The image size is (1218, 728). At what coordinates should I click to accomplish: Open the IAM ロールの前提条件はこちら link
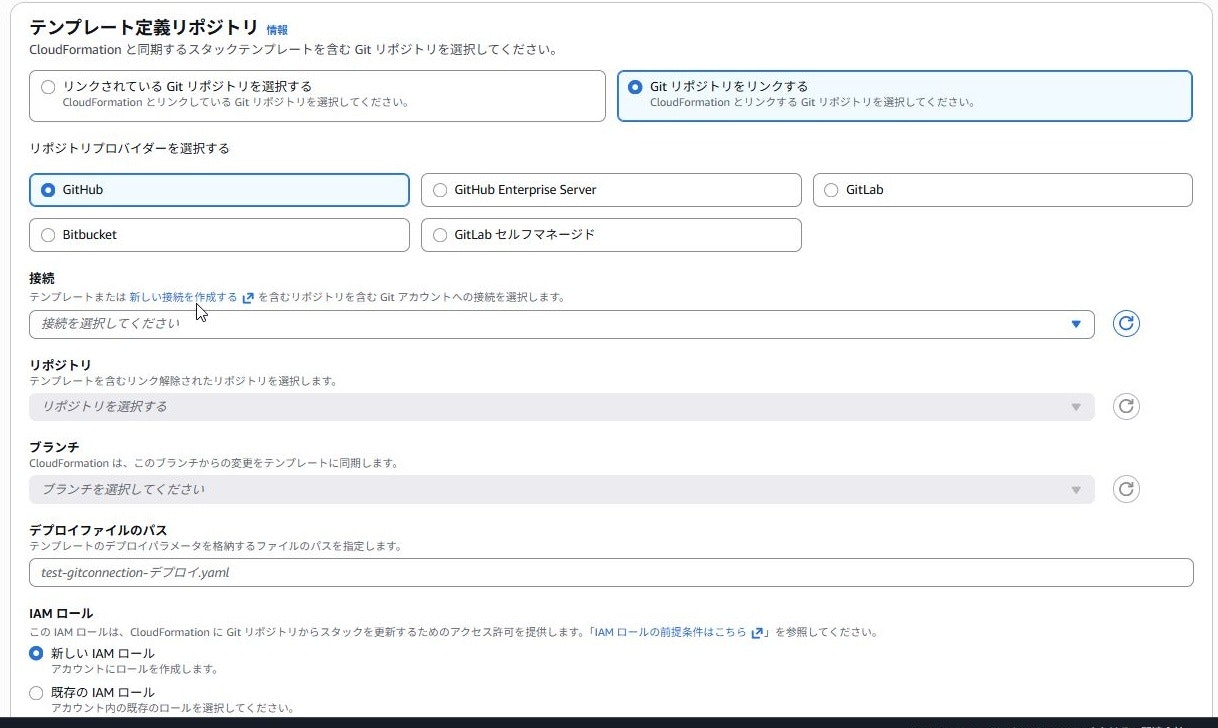[670, 632]
